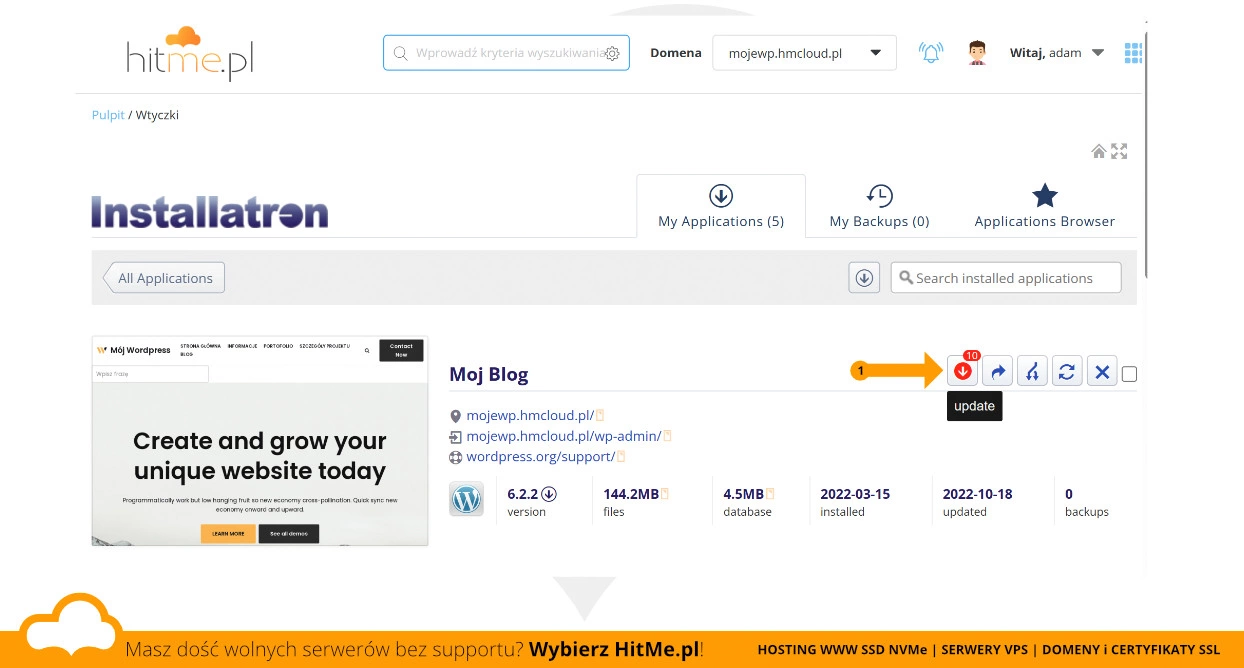1244x668 pixels.
Task: Click the Pulpit breadcrumb link
Action: pyautogui.click(x=108, y=115)
